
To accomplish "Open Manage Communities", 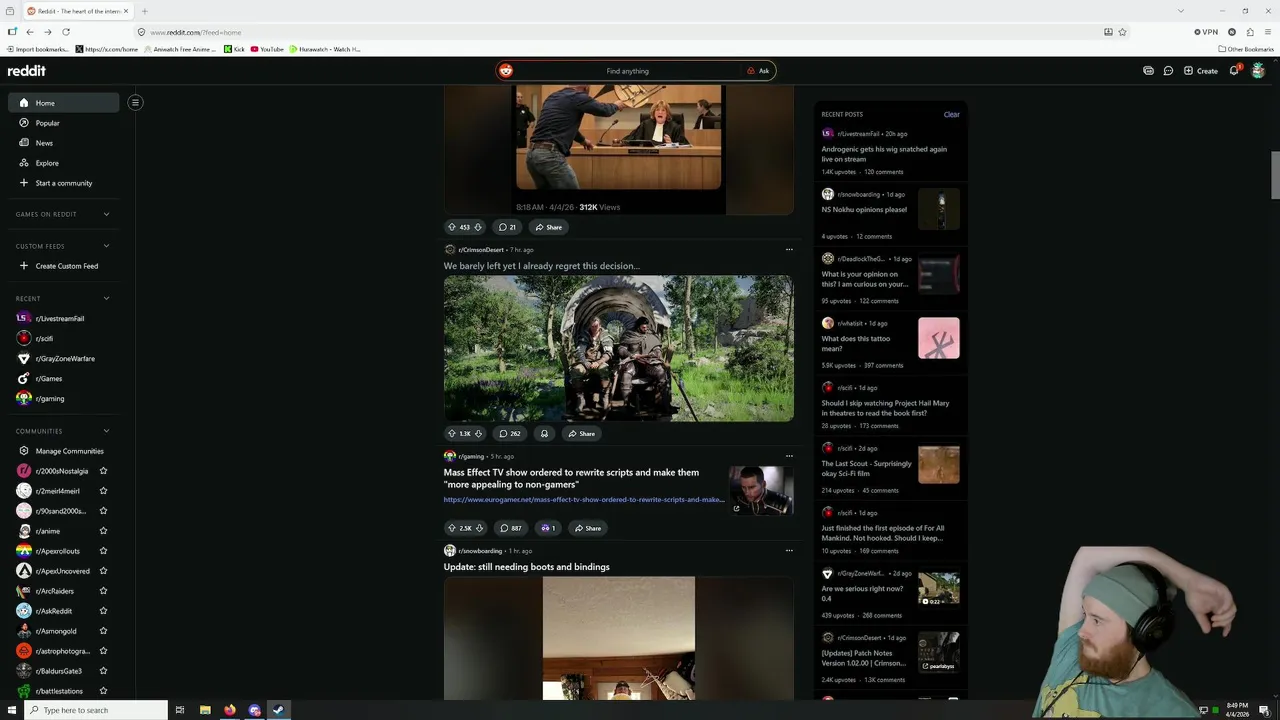I will click(64, 451).
